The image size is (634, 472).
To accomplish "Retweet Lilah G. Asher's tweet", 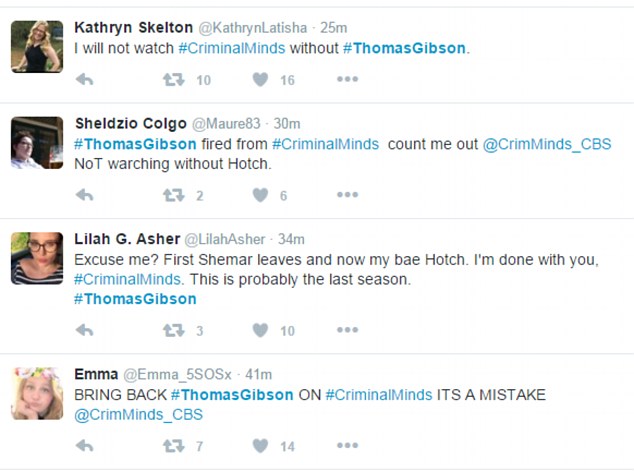I will [174, 330].
